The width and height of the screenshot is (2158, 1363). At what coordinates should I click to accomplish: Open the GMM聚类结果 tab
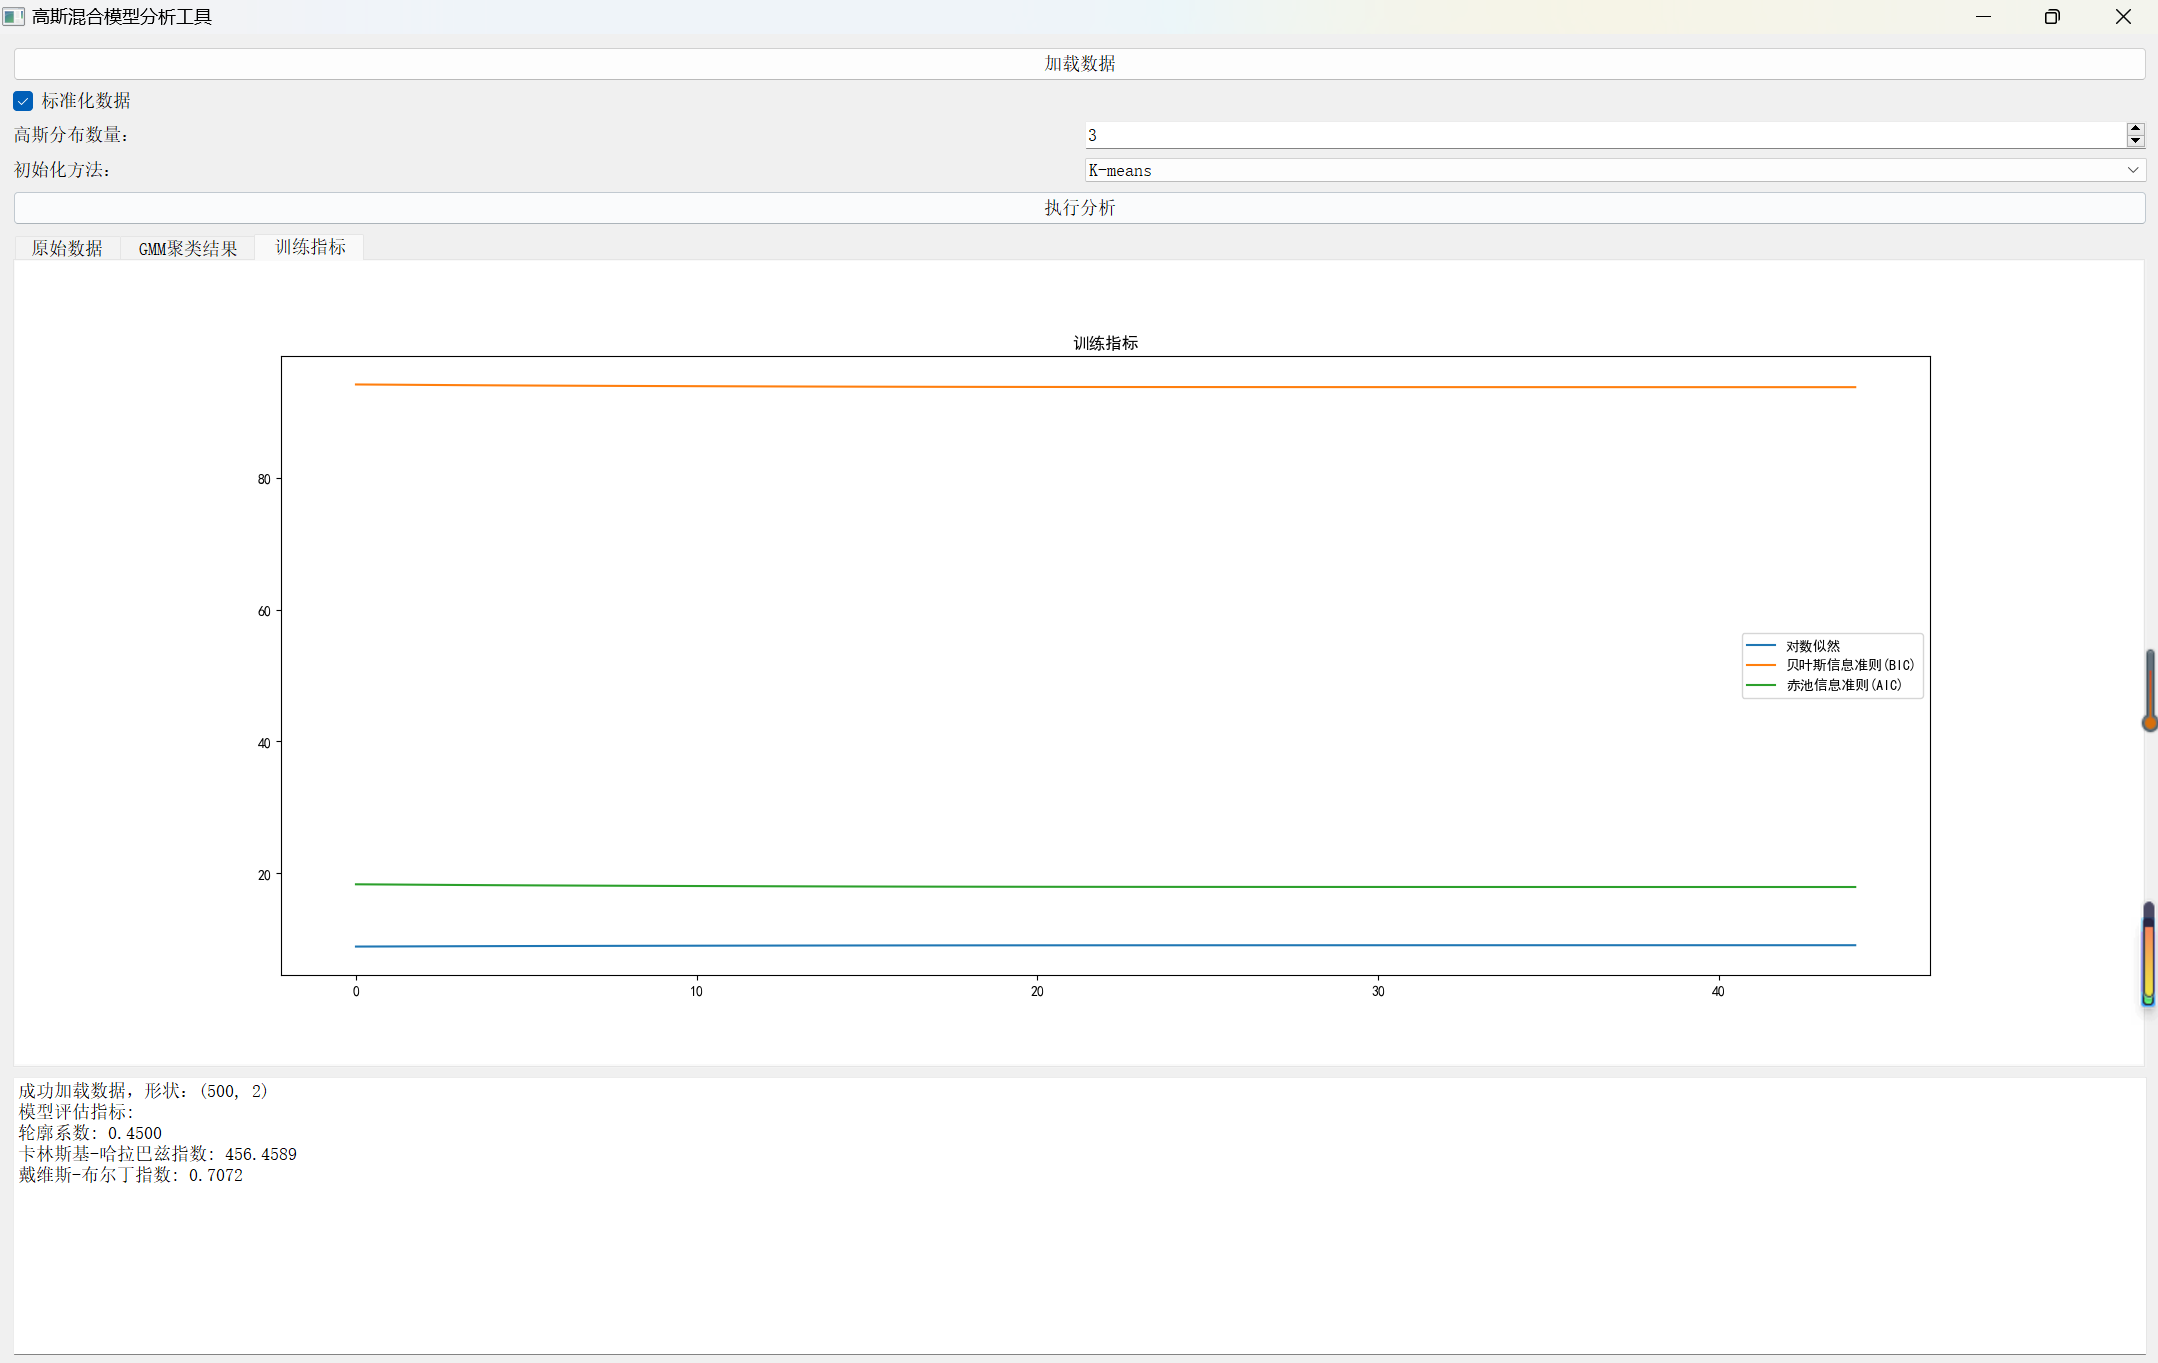tap(188, 248)
